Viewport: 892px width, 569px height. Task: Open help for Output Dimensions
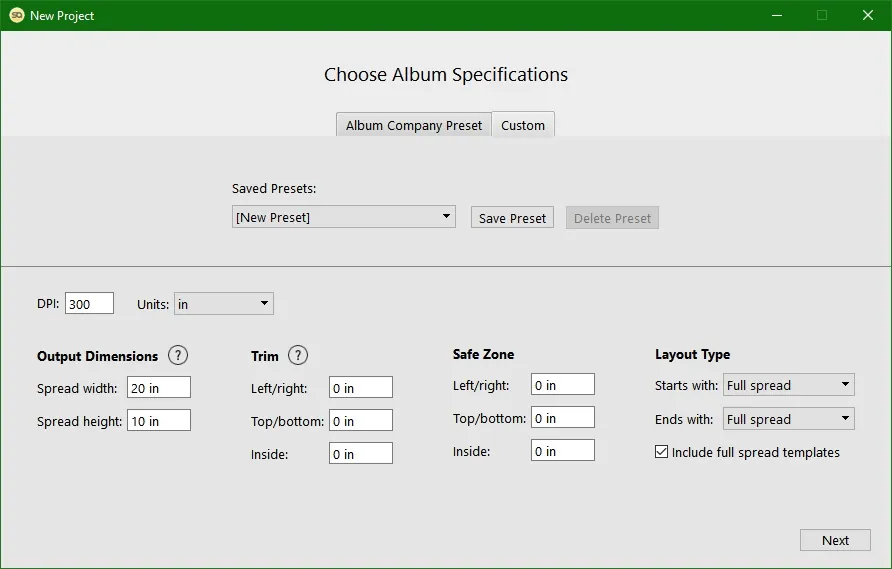pyautogui.click(x=178, y=356)
